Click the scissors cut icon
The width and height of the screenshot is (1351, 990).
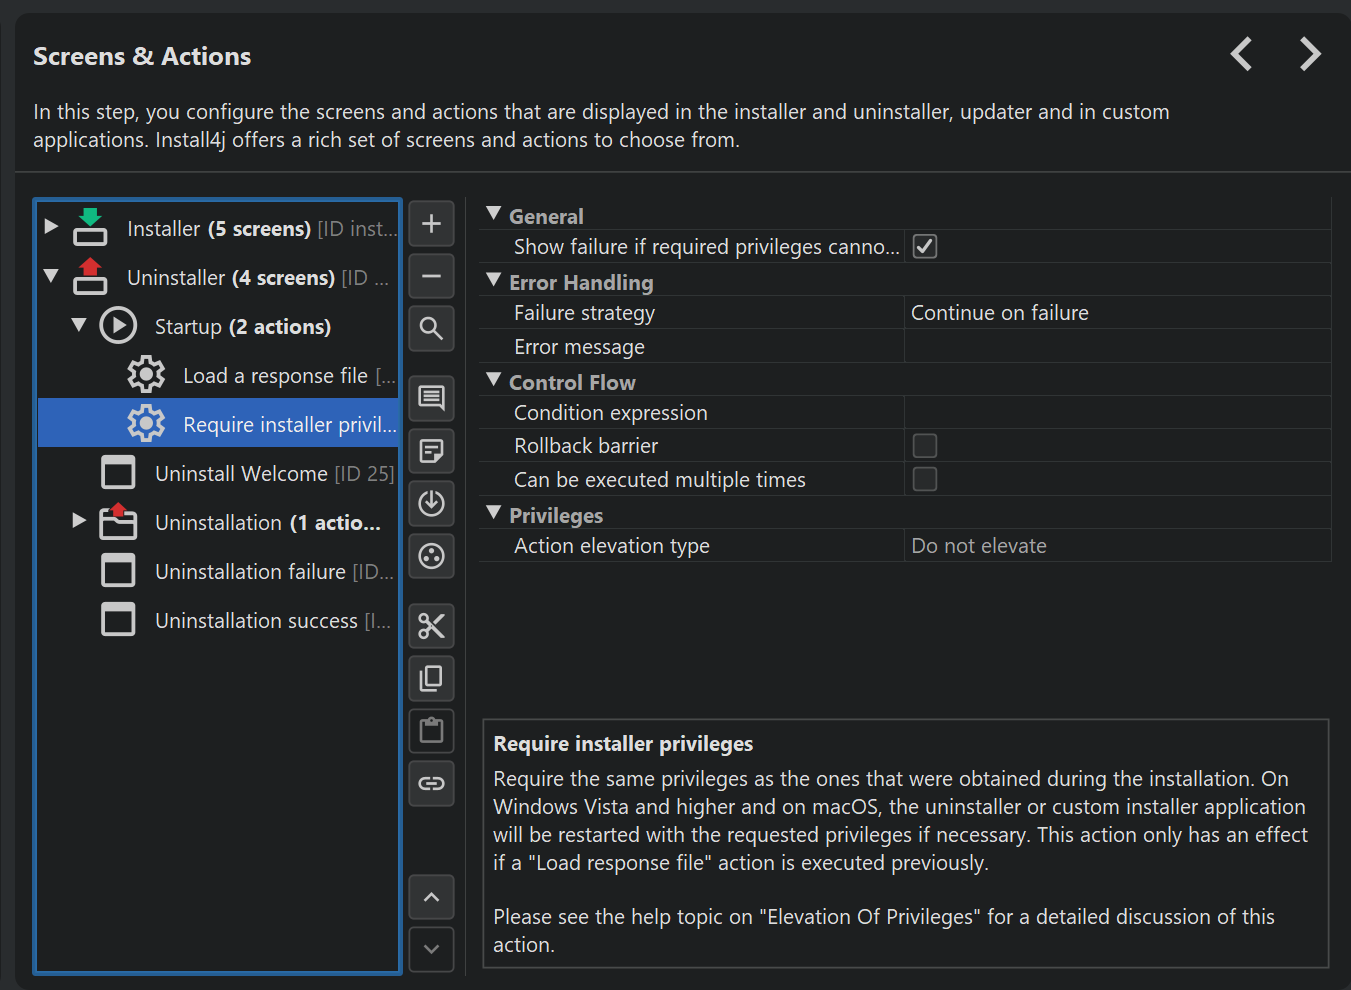[x=431, y=626]
